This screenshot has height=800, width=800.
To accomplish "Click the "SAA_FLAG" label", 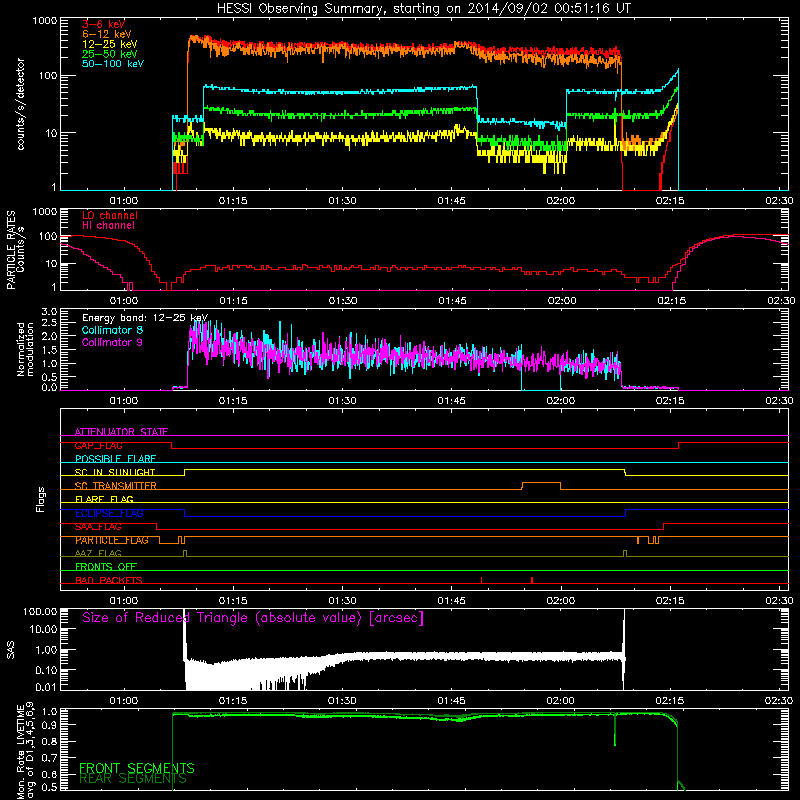I will [x=98, y=527].
